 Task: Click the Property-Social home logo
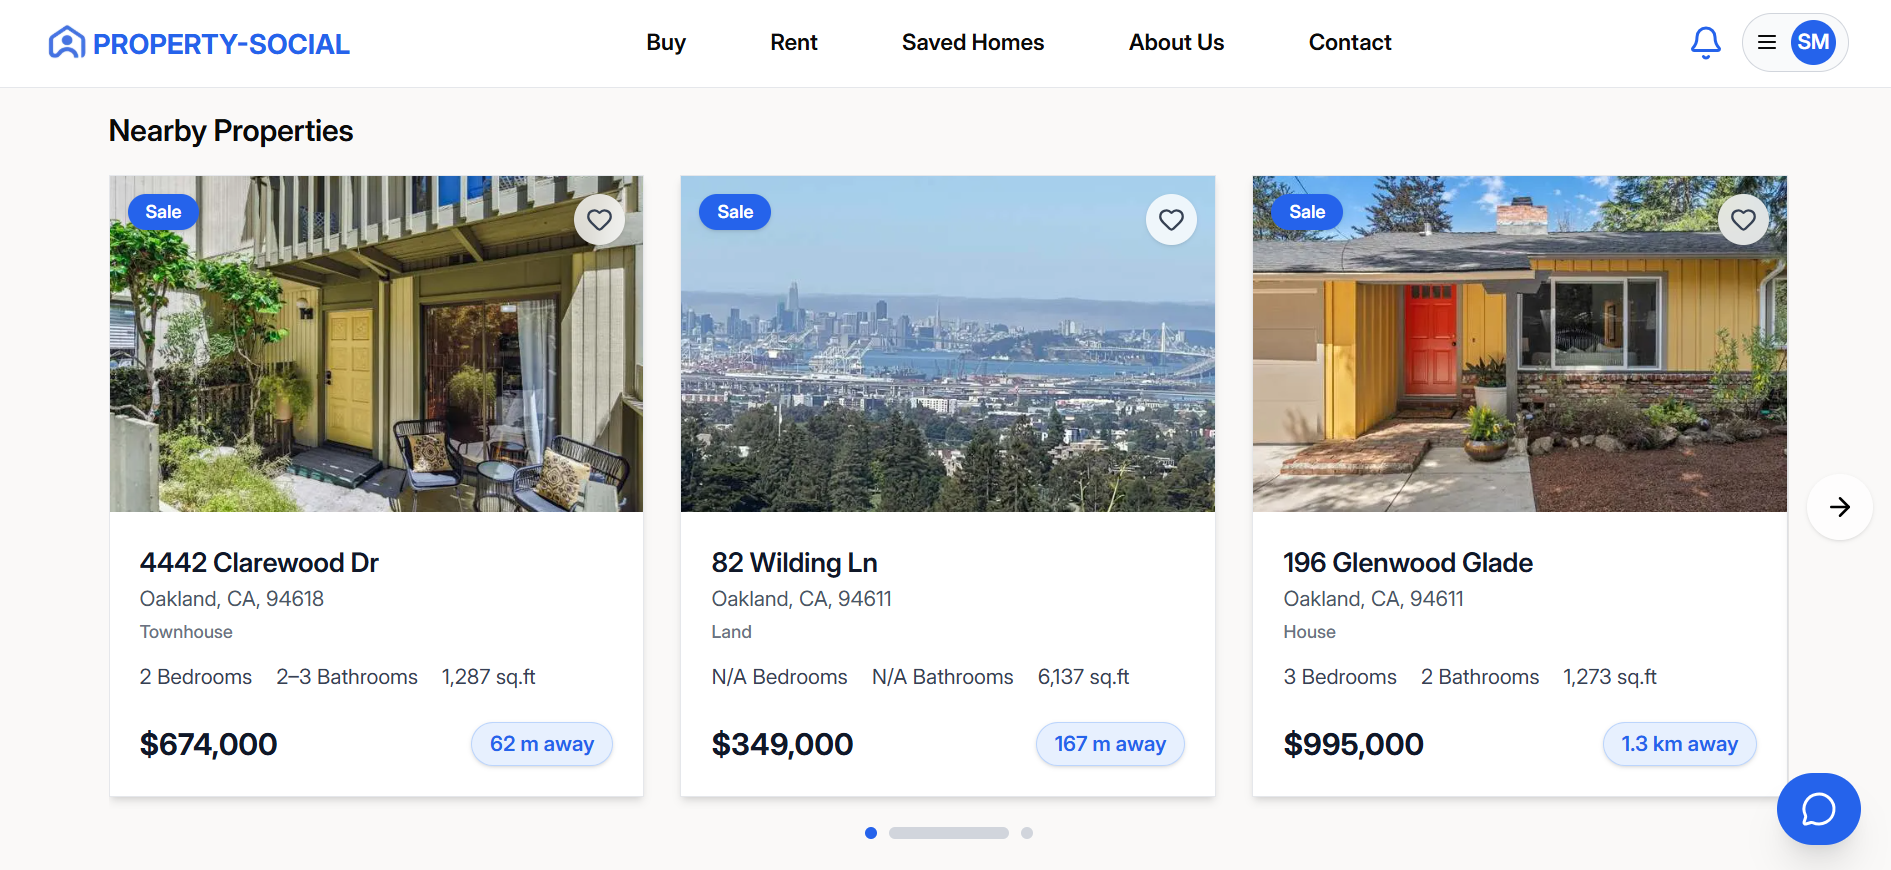[198, 42]
